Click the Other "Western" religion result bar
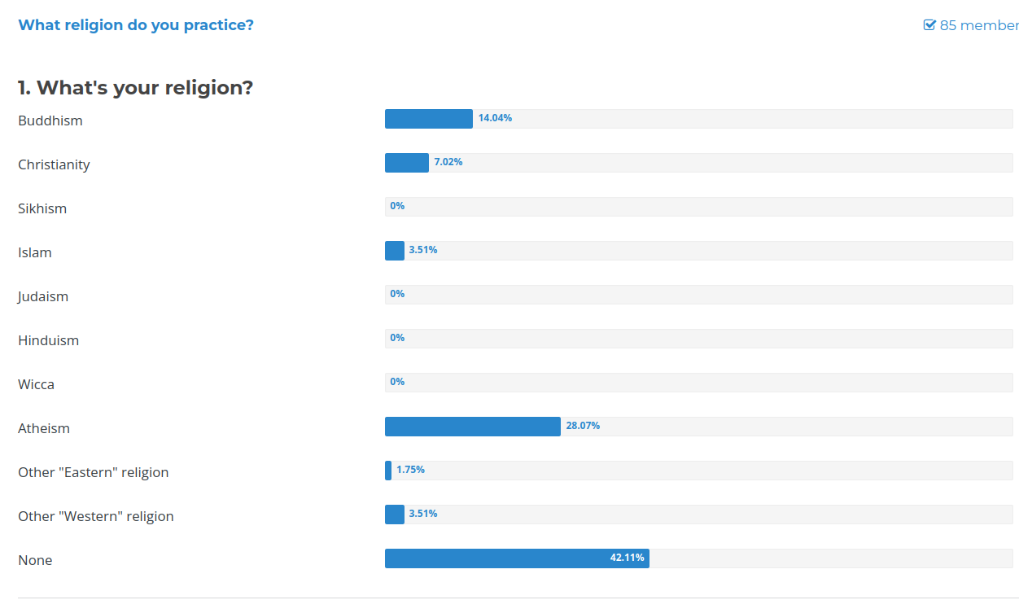The height and width of the screenshot is (600, 1019). click(395, 515)
